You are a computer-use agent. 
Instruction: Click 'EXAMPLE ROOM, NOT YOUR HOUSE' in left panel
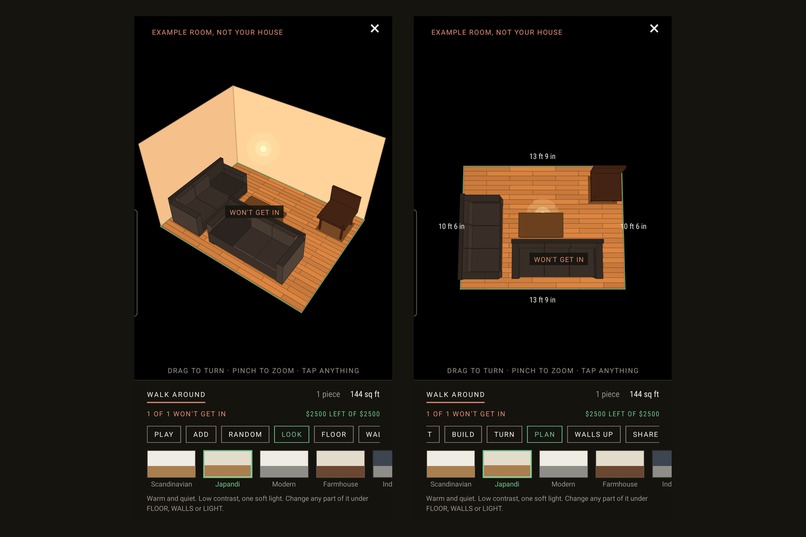click(x=217, y=32)
